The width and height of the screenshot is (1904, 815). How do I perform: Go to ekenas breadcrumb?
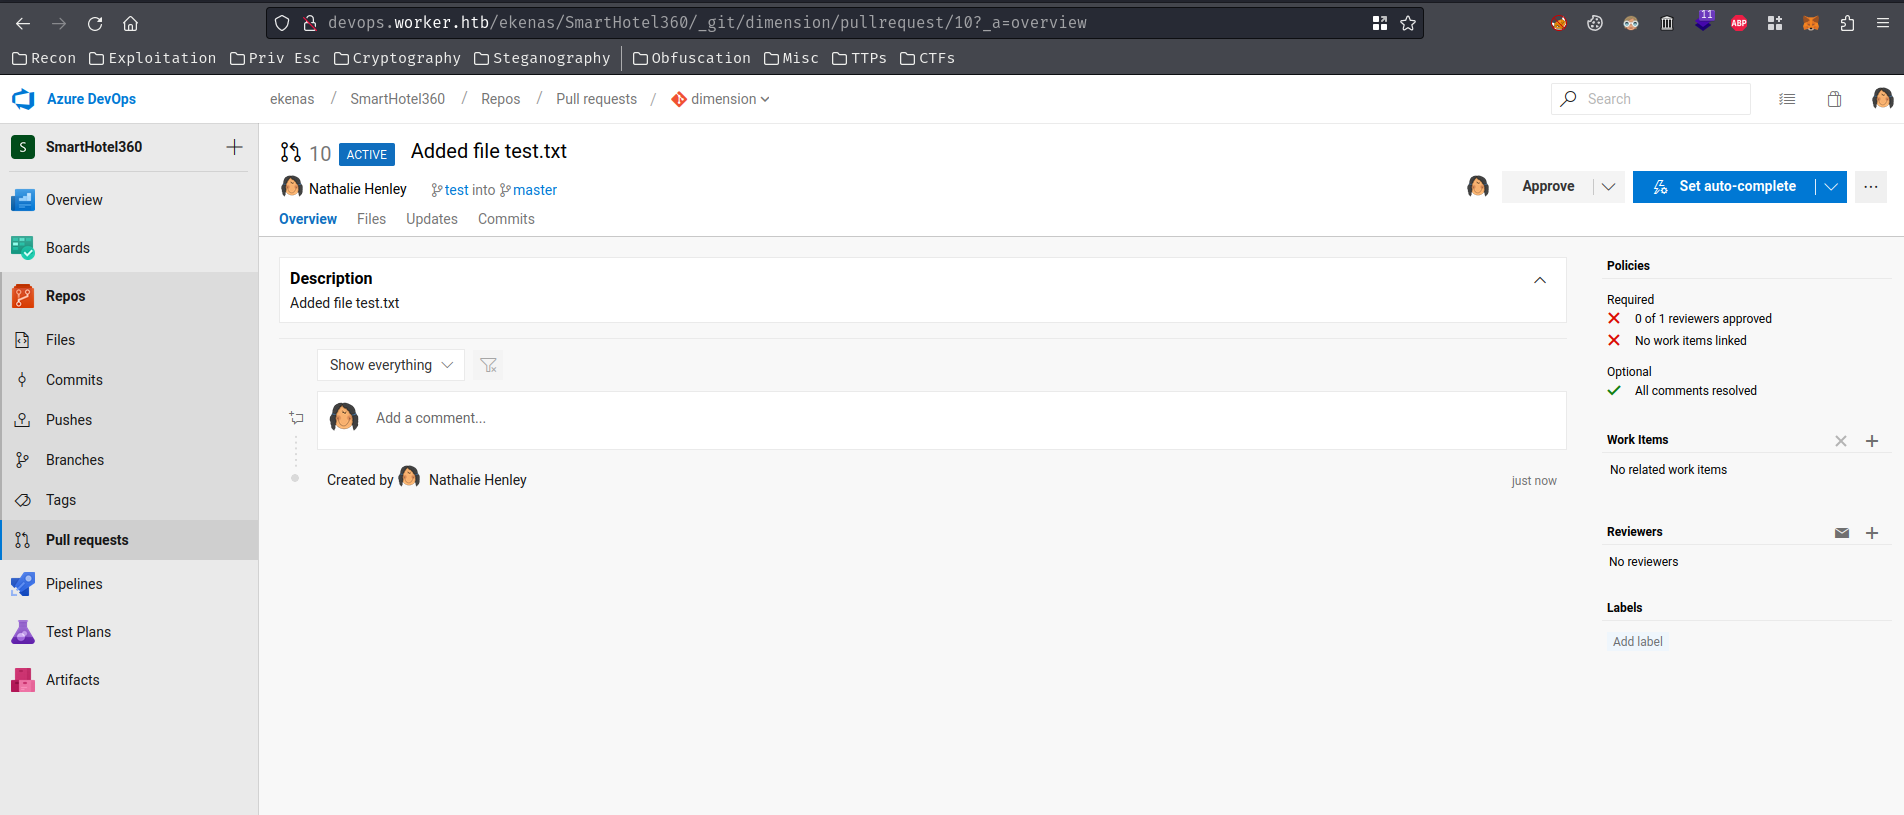(292, 99)
